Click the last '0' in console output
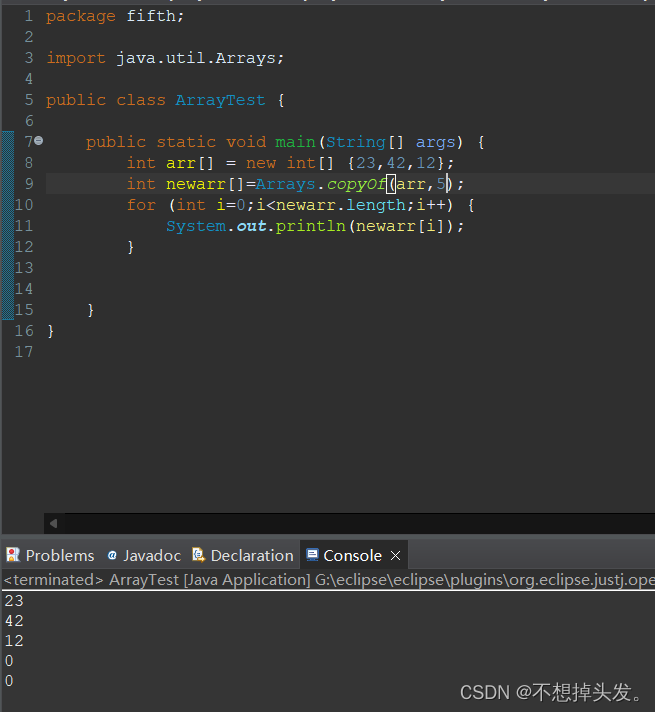Screen dimensions: 655x712 pyautogui.click(x=9, y=681)
